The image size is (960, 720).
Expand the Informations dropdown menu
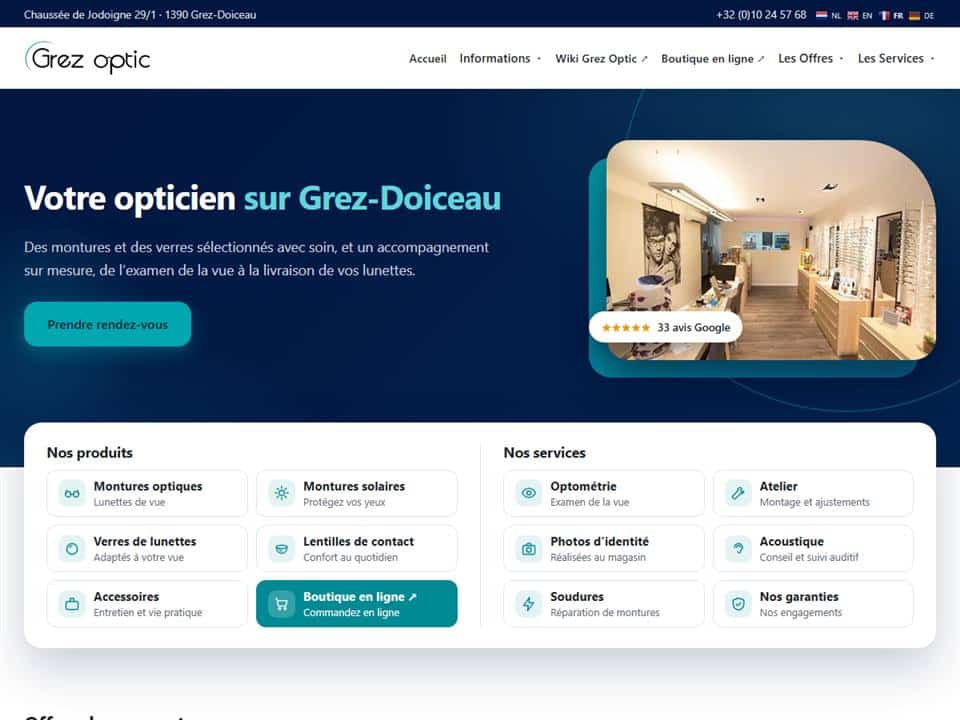tap(500, 58)
